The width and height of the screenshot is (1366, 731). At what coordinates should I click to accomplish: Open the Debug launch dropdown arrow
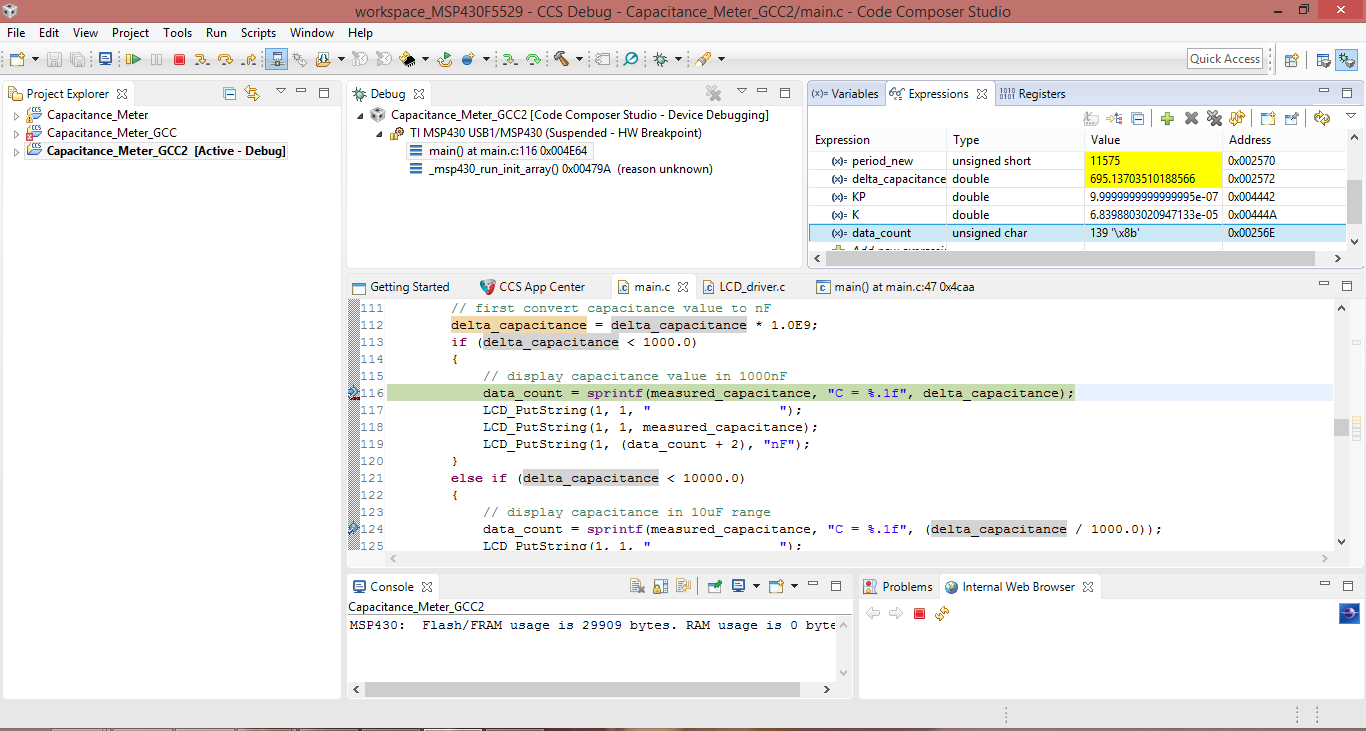click(x=677, y=59)
